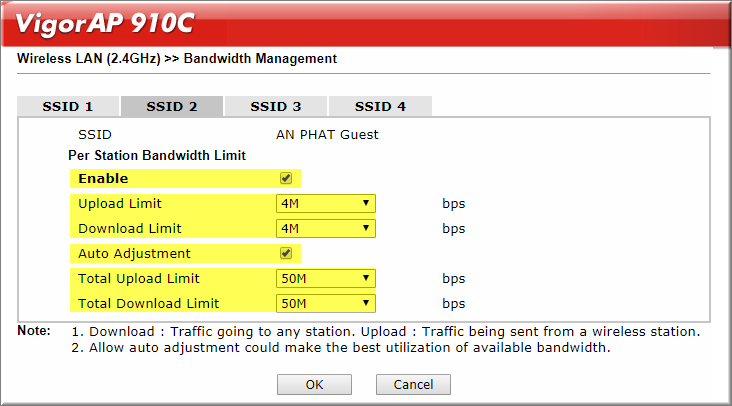Click the Download Limit dropdown arrow
Viewport: 732px width, 406px height.
click(x=366, y=228)
